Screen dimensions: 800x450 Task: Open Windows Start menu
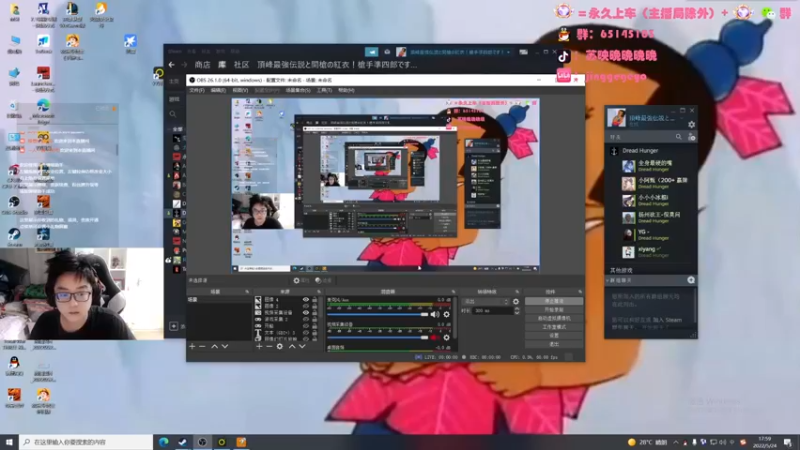(x=9, y=442)
